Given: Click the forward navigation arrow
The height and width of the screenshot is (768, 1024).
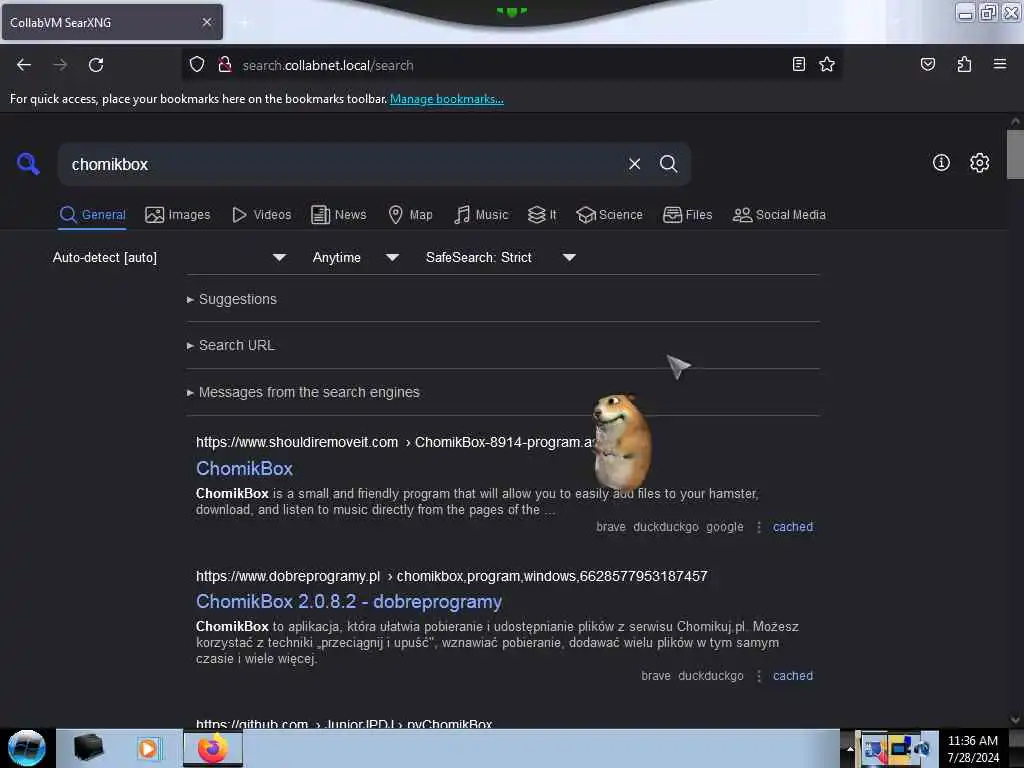Looking at the screenshot, I should click(60, 65).
